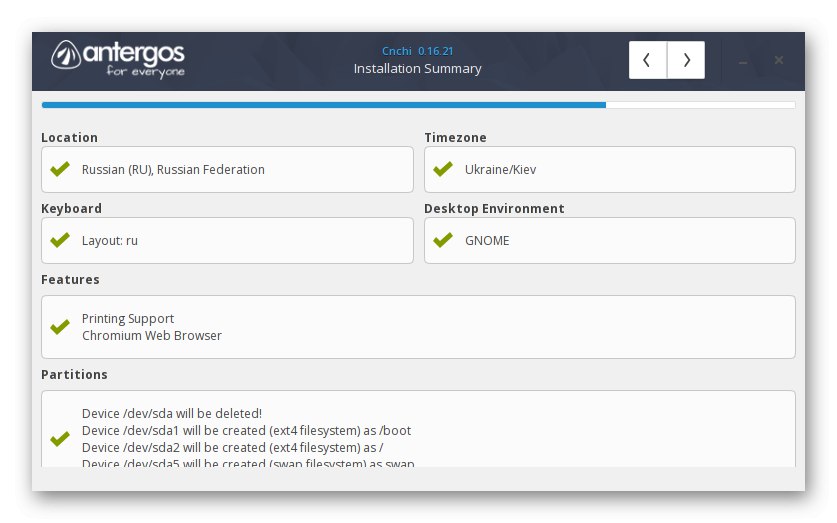
Task: Select the Russian (RU), Russian Federation entry
Action: click(x=173, y=170)
